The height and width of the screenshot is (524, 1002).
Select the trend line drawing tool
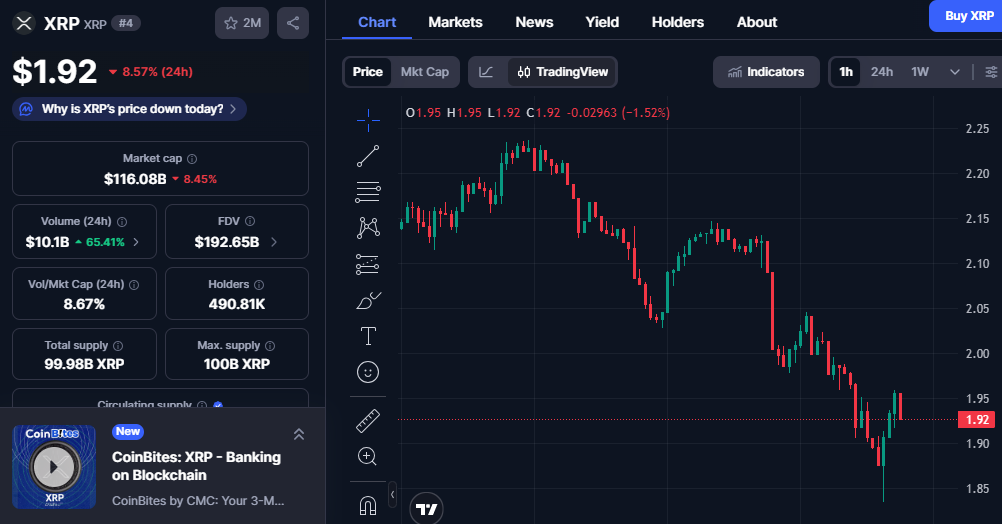coord(368,155)
